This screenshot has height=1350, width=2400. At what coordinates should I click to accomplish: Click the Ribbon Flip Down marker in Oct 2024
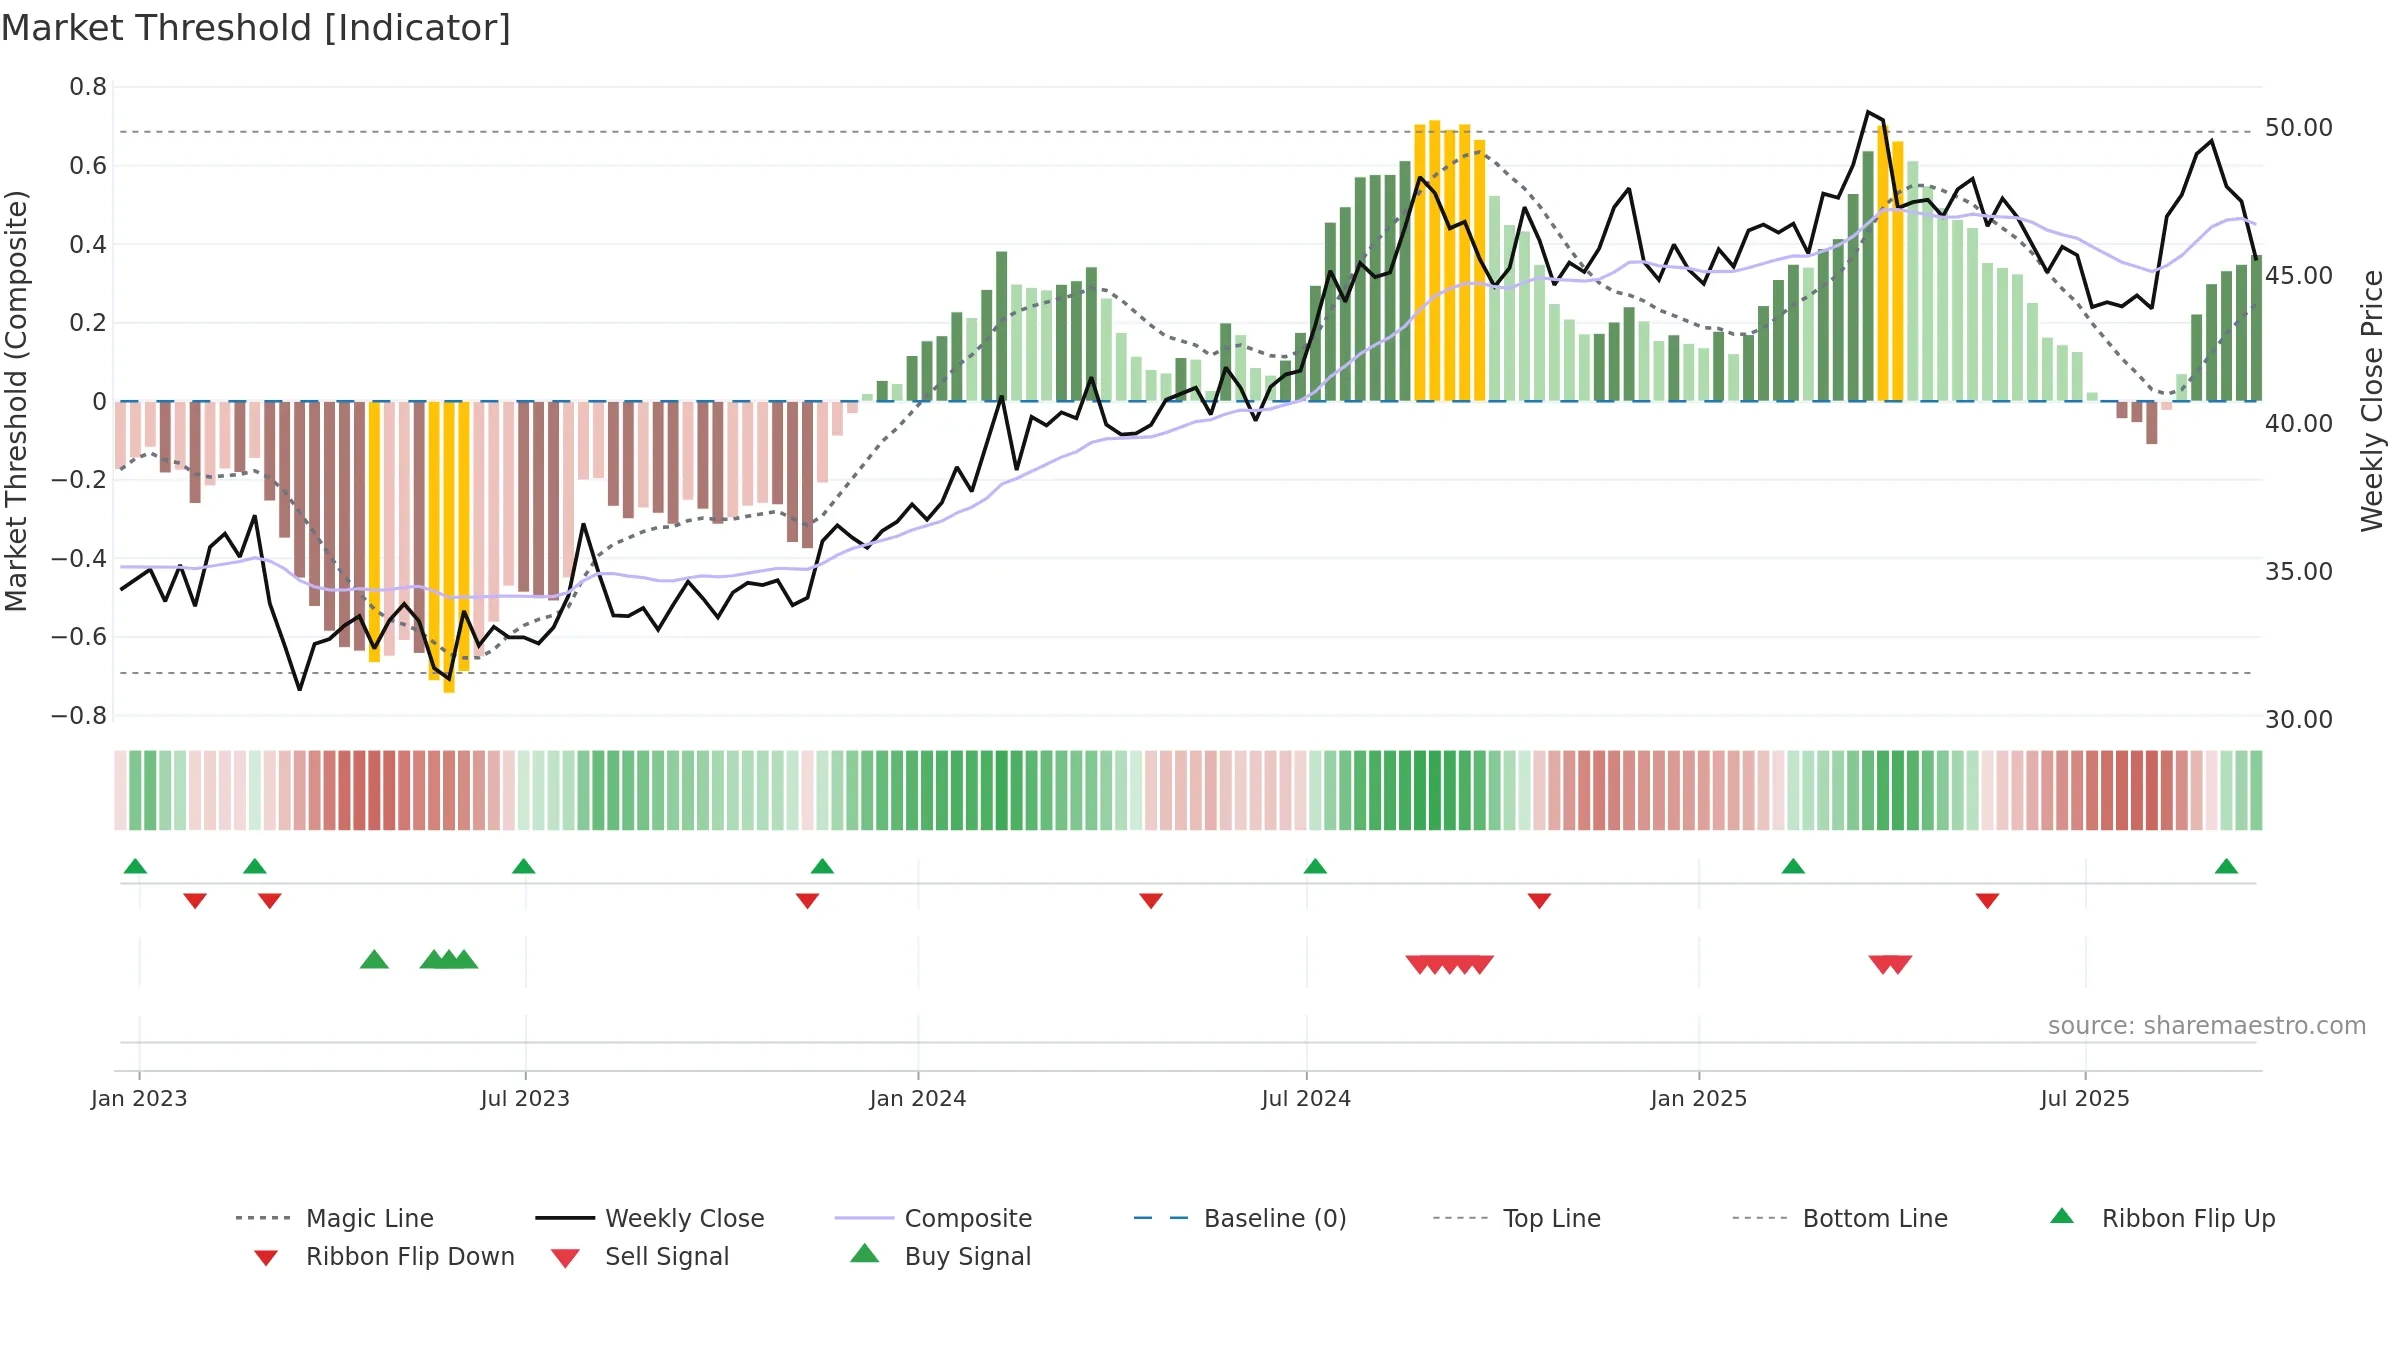click(x=1539, y=901)
